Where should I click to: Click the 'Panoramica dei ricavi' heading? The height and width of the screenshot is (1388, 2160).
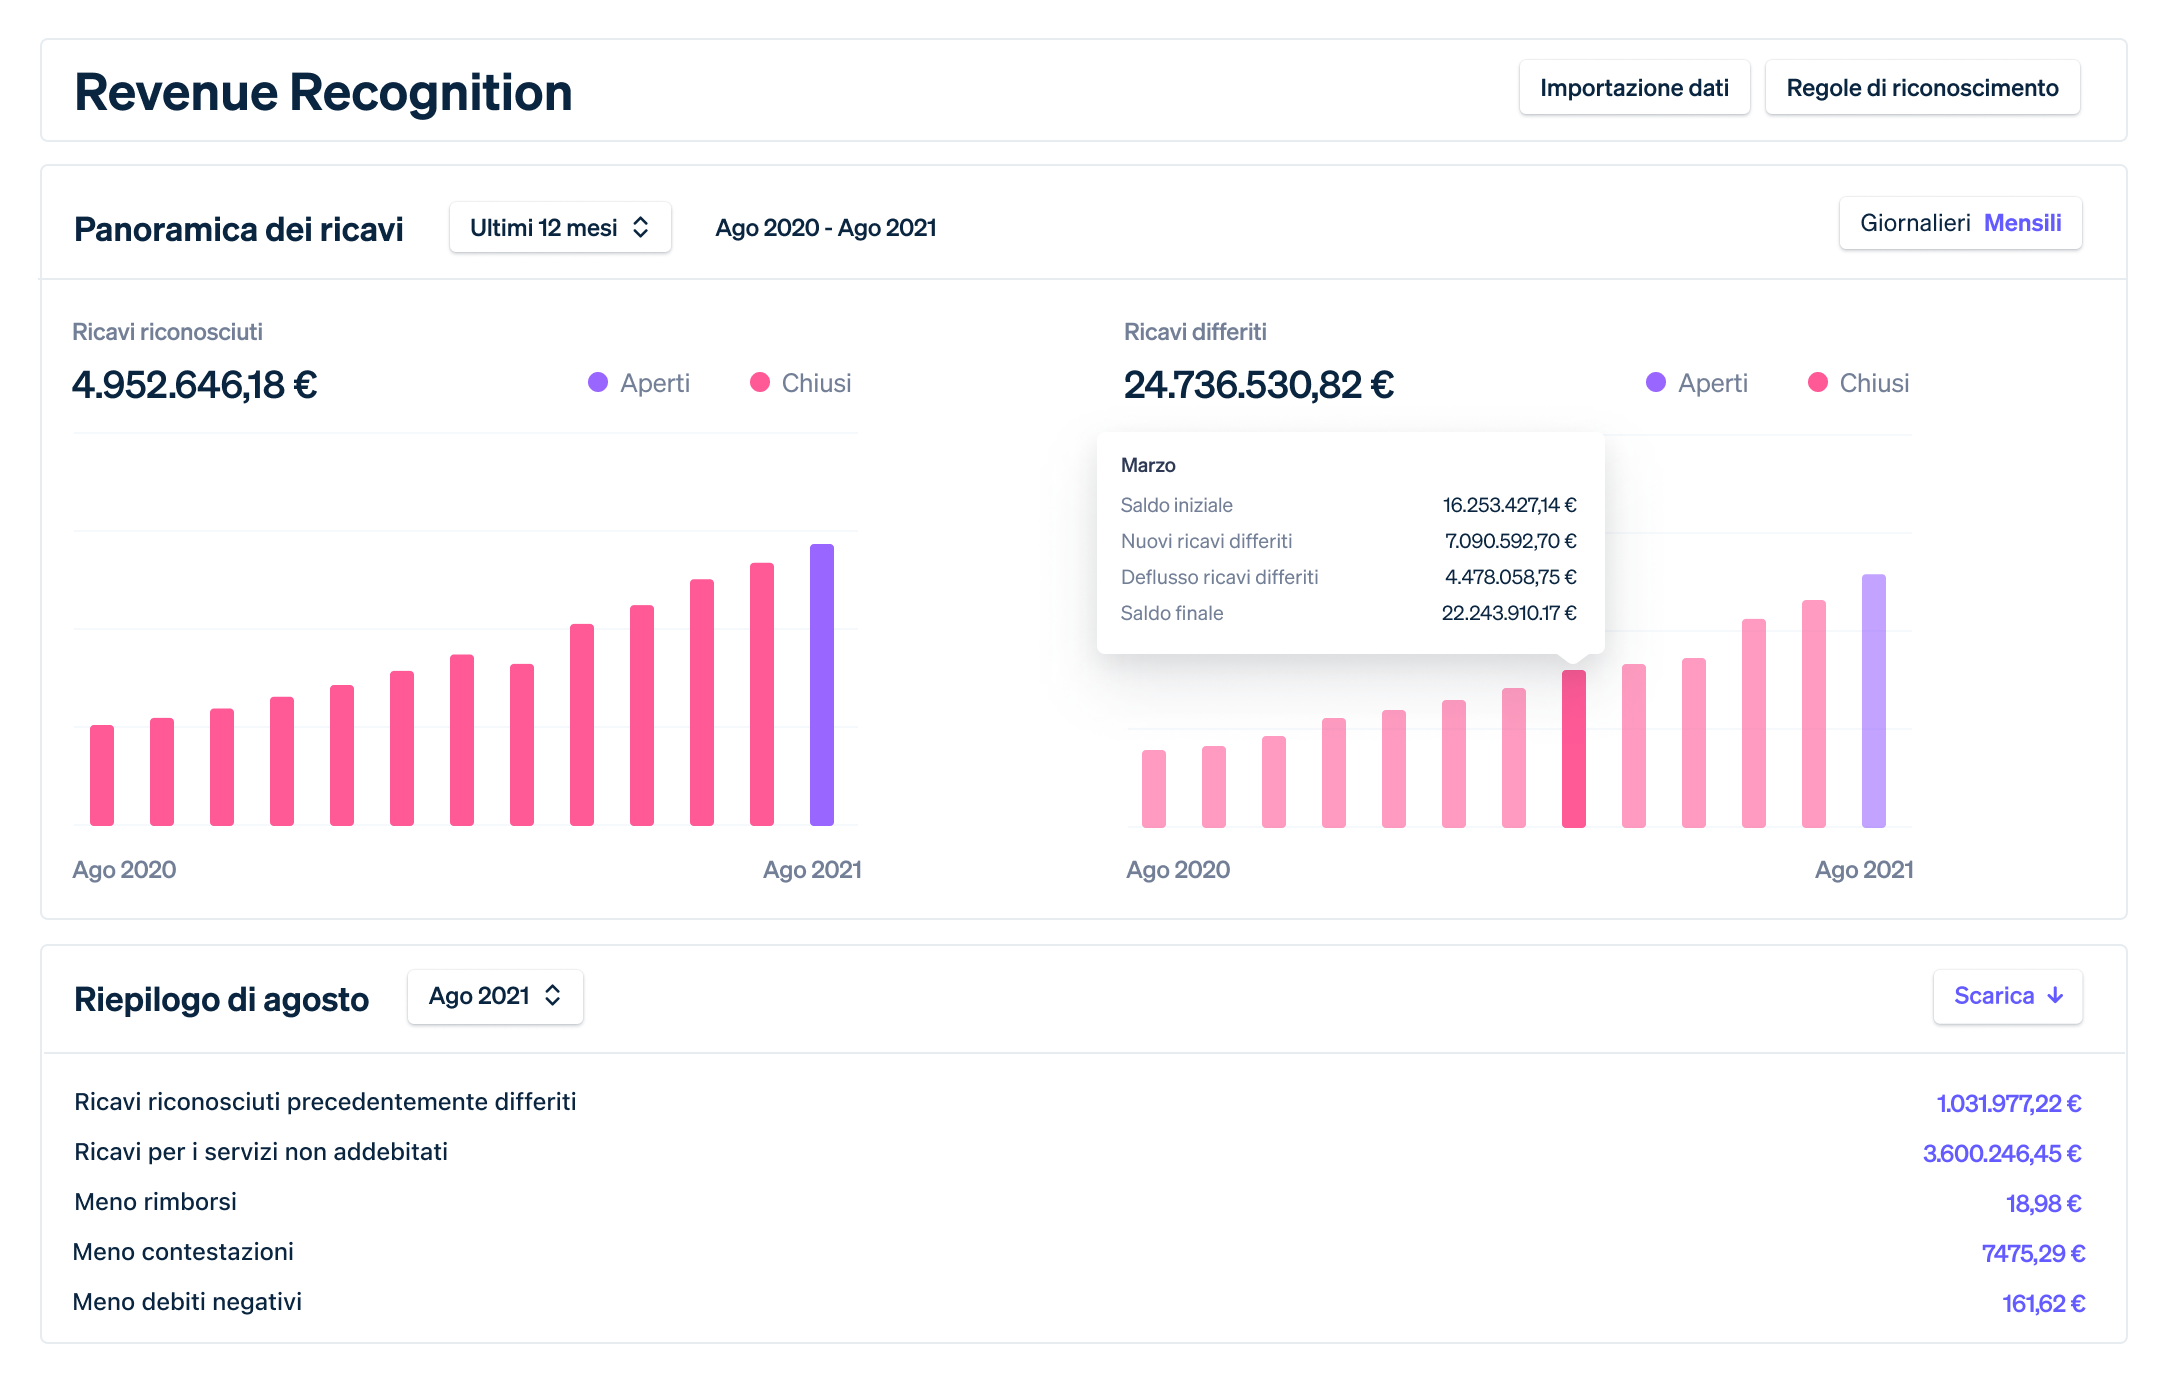[x=239, y=229]
